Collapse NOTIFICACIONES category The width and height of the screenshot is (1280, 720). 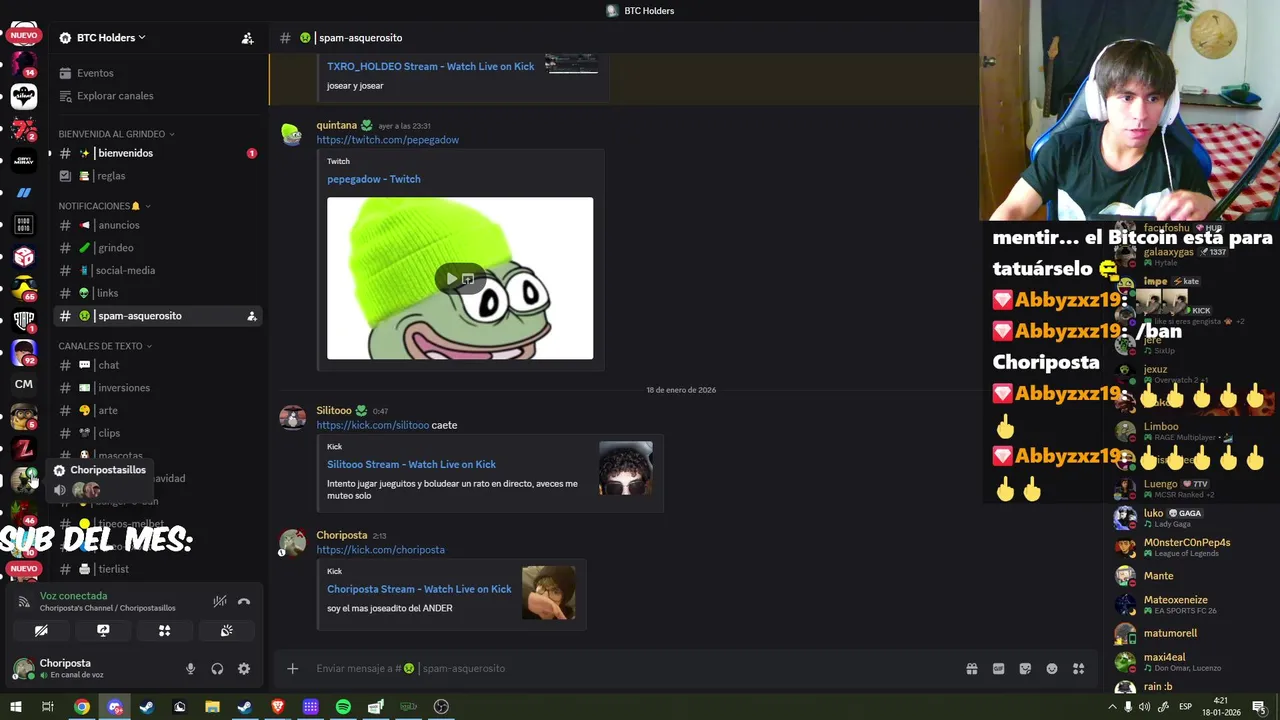104,206
